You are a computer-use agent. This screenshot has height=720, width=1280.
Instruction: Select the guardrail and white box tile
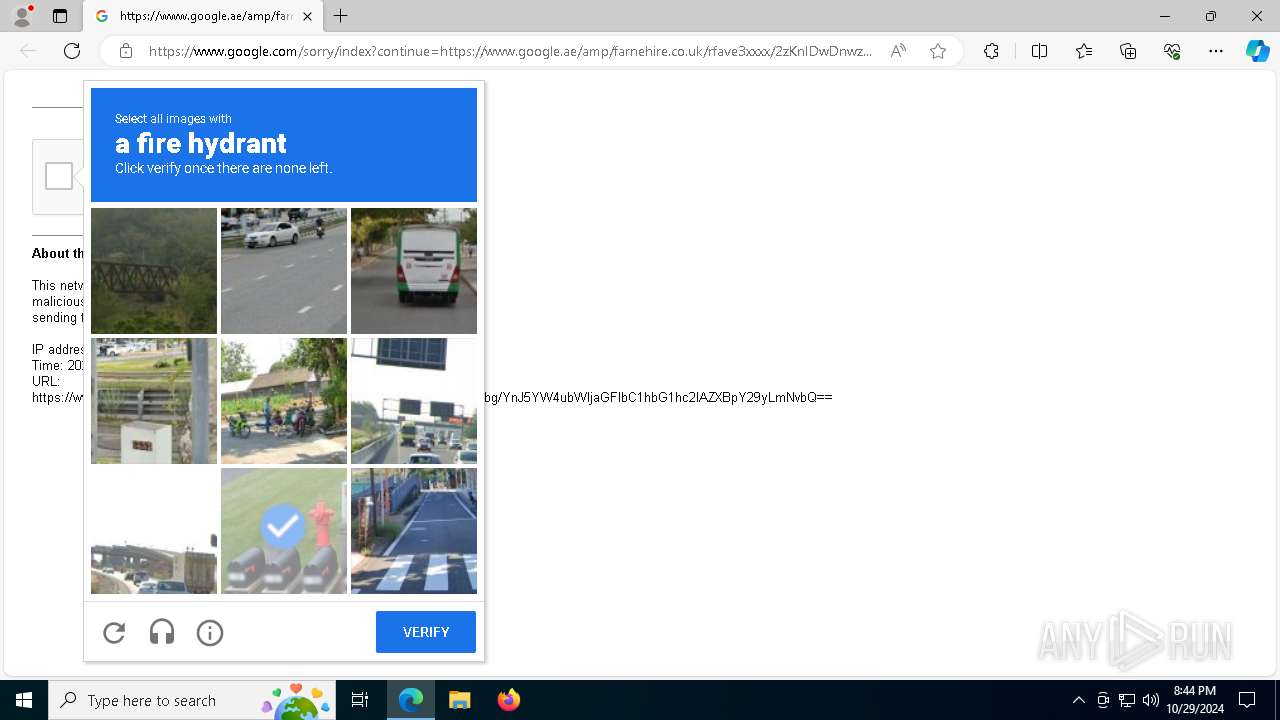pyautogui.click(x=154, y=401)
